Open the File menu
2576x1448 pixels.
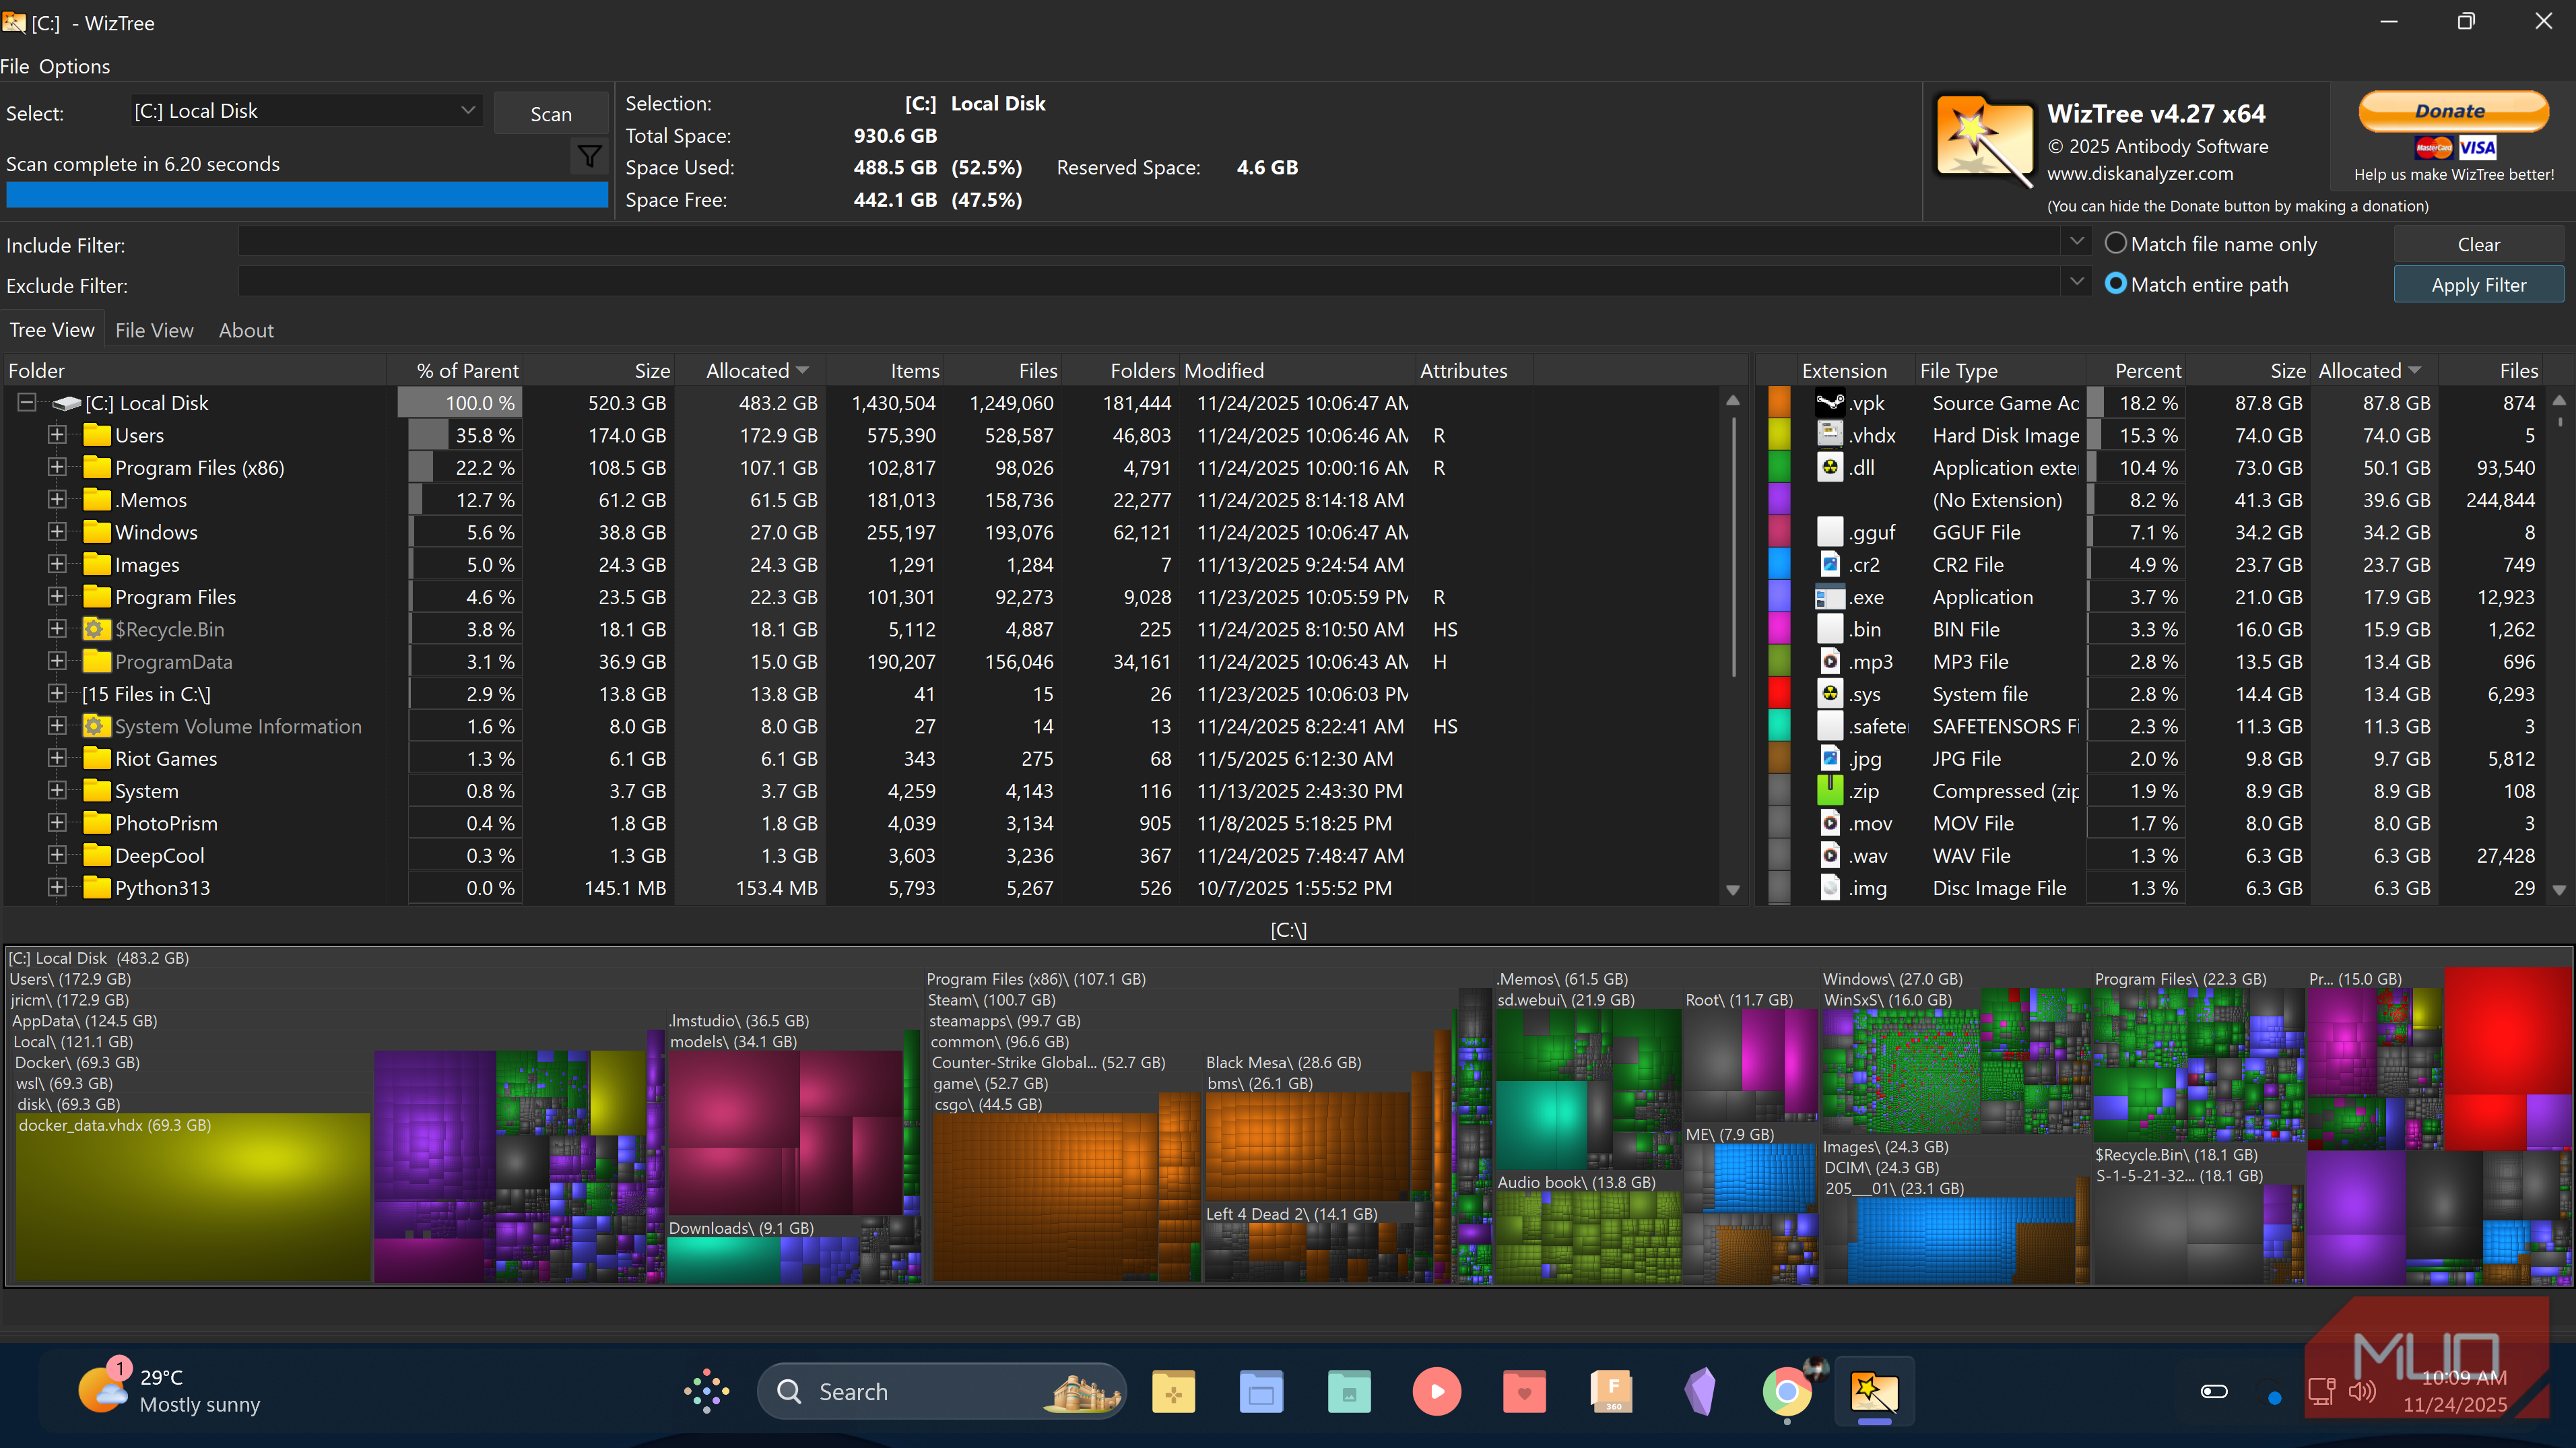click(x=15, y=66)
